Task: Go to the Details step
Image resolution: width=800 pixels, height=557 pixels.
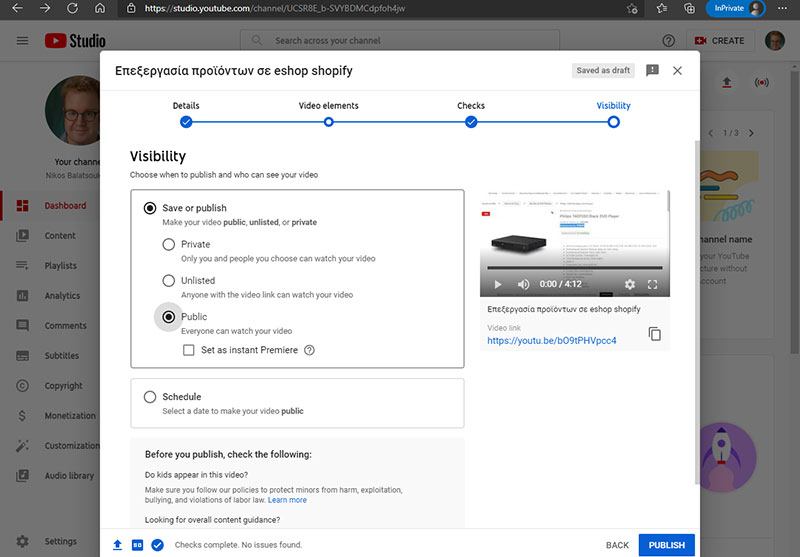Action: (x=186, y=113)
